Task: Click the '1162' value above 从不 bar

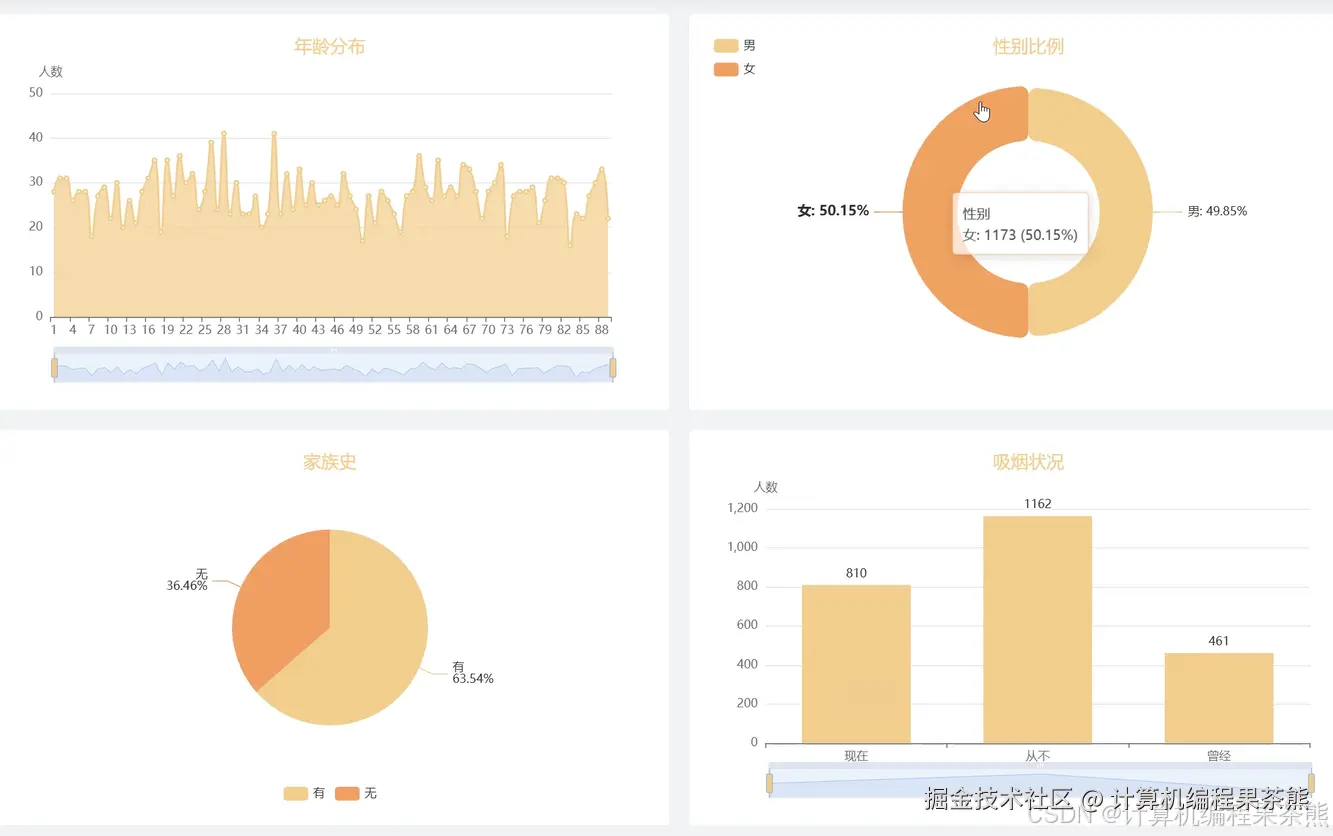Action: click(x=1038, y=504)
